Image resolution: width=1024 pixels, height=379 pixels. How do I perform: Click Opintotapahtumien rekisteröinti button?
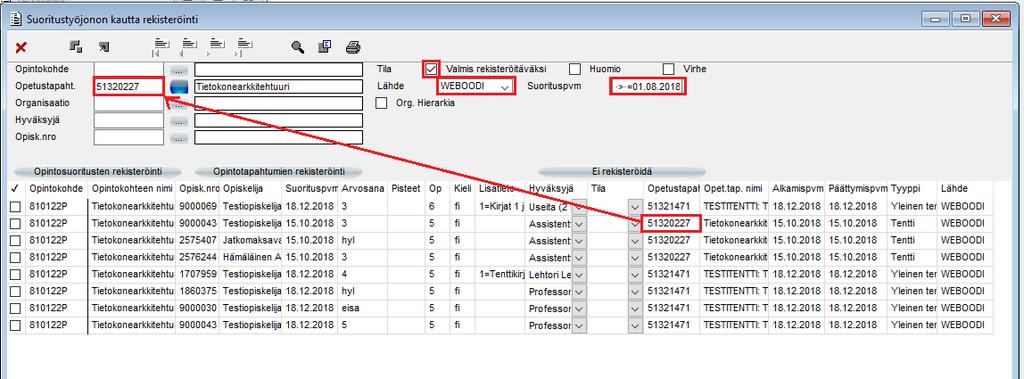(x=279, y=171)
